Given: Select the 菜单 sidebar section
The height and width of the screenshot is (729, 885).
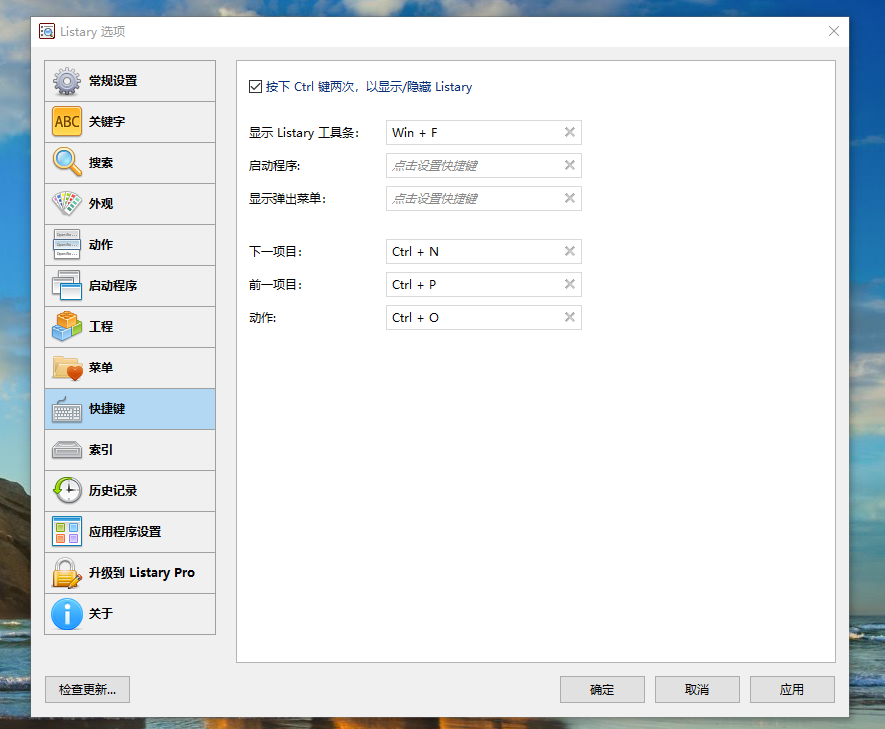Looking at the screenshot, I should [x=130, y=368].
